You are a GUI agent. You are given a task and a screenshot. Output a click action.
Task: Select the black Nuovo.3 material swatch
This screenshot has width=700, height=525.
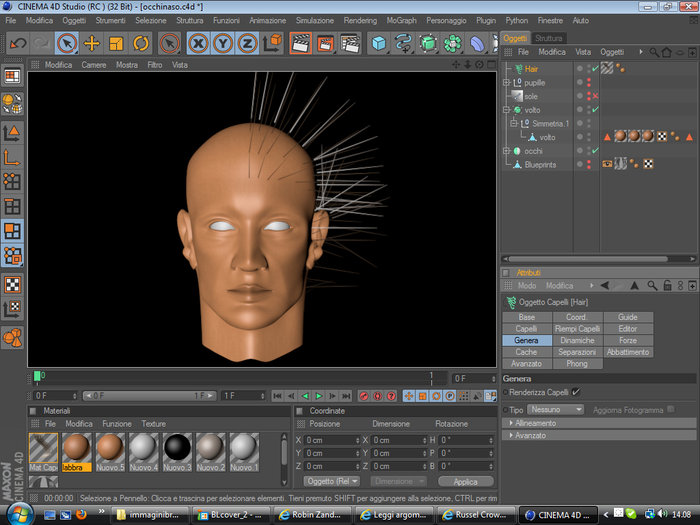[178, 448]
